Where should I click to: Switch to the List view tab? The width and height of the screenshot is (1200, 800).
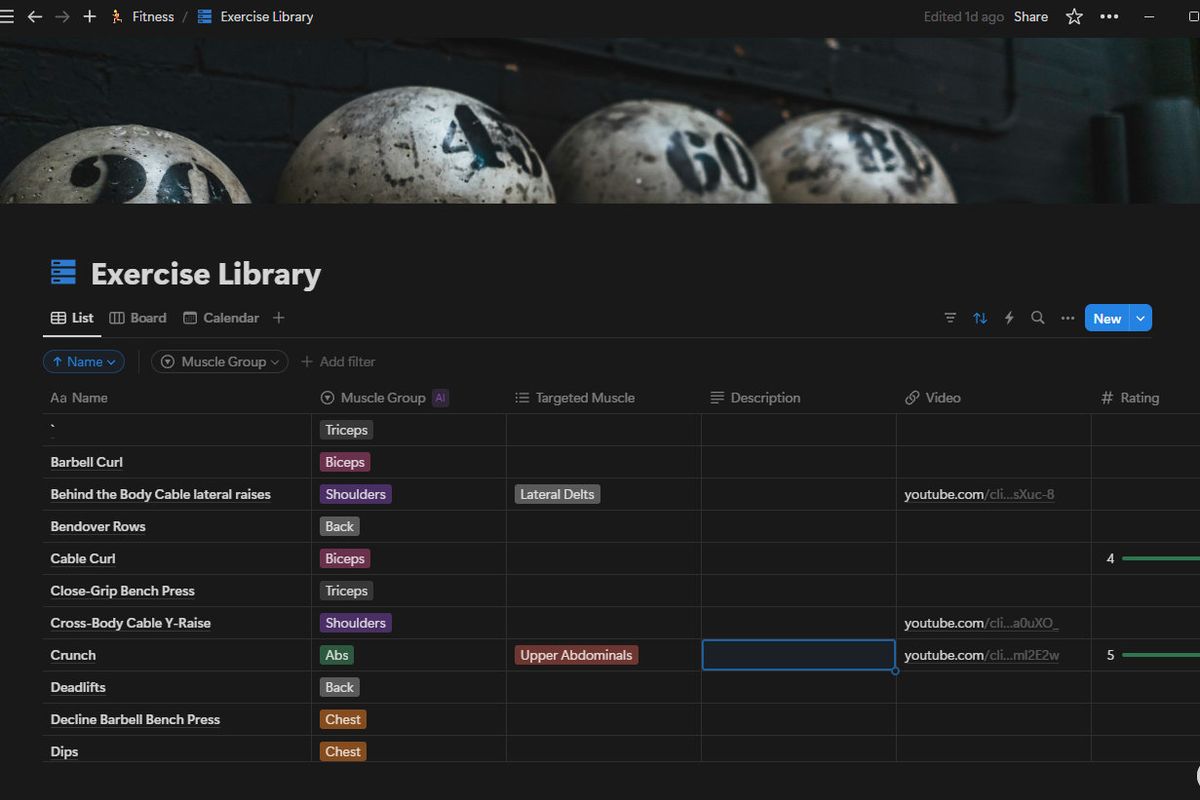point(72,318)
